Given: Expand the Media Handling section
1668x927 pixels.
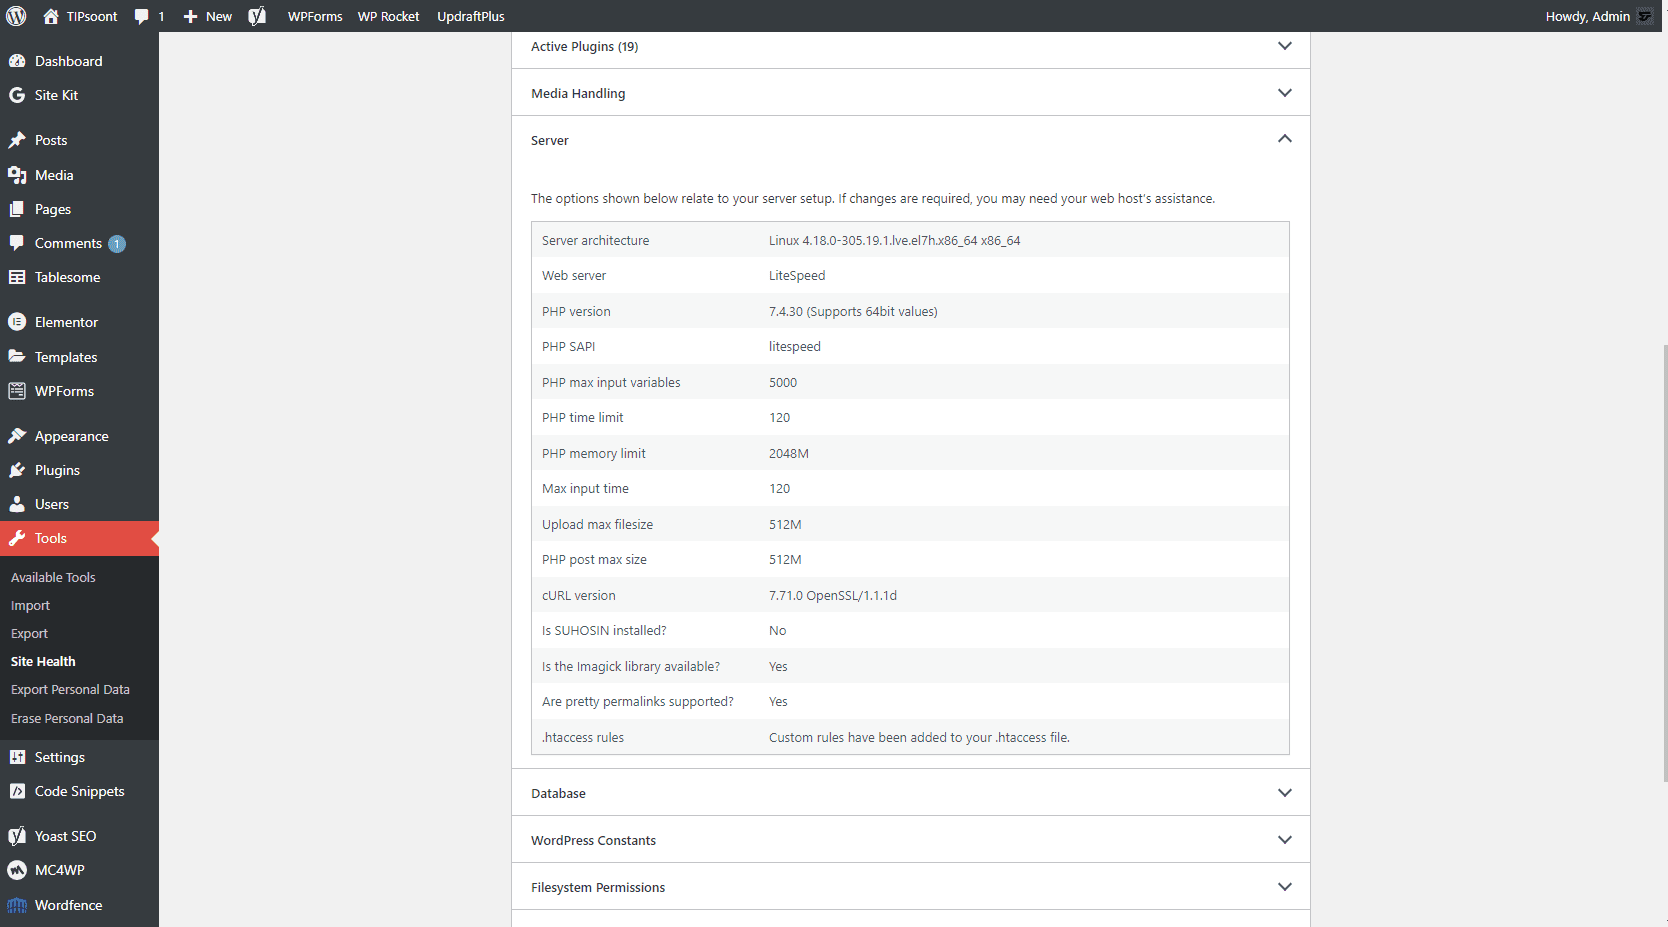Looking at the screenshot, I should [x=910, y=93].
